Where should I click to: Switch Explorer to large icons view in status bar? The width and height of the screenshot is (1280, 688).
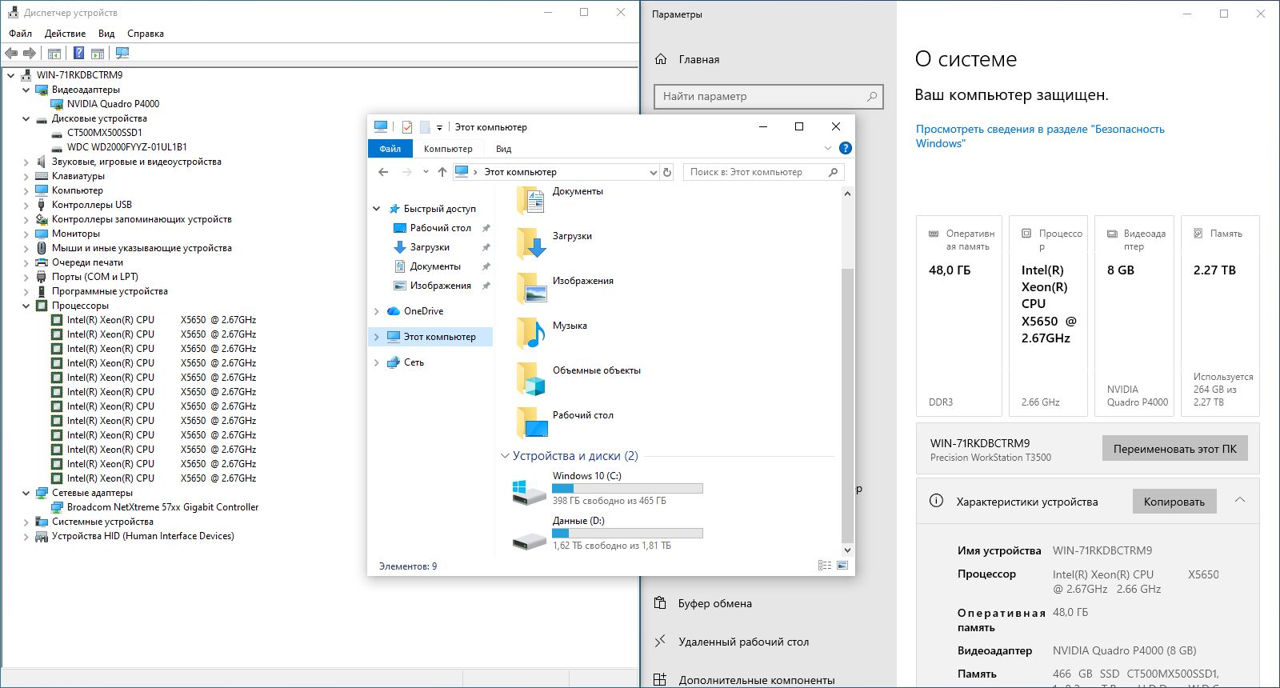(842, 566)
